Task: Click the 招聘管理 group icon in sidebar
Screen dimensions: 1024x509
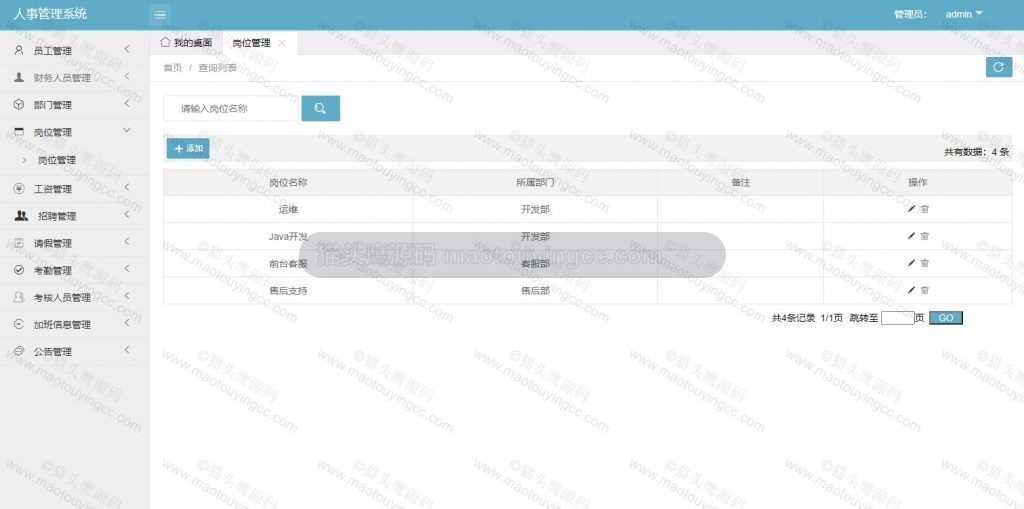Action: tap(22, 216)
